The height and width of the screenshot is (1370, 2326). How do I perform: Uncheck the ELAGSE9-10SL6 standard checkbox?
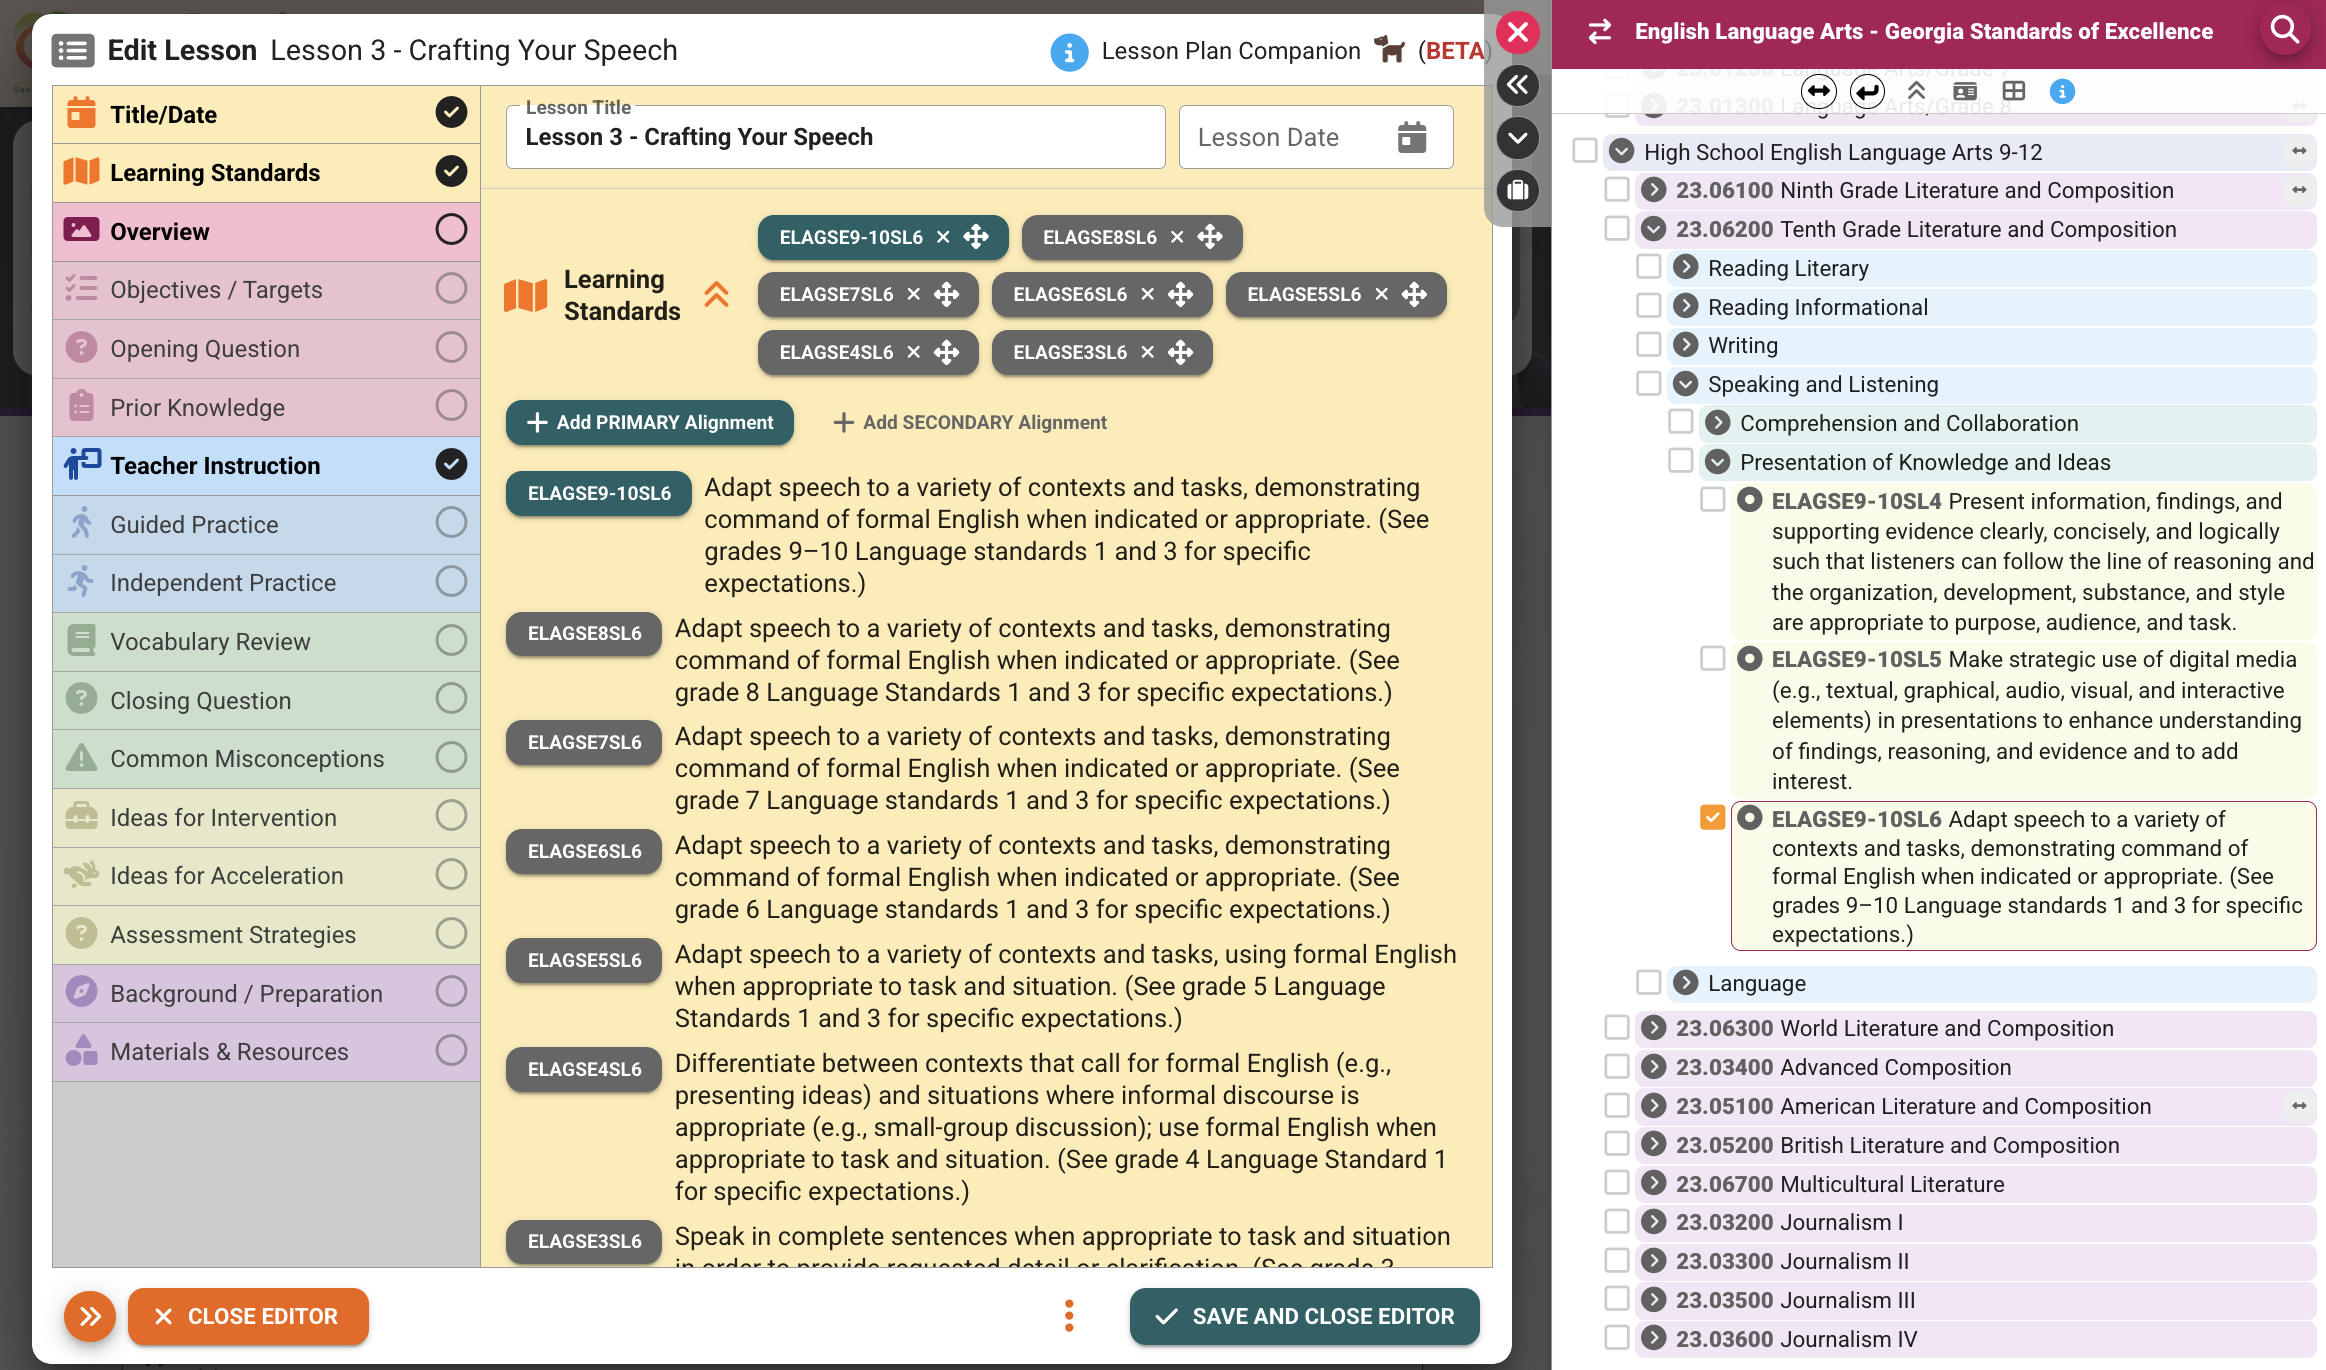[x=1714, y=818]
